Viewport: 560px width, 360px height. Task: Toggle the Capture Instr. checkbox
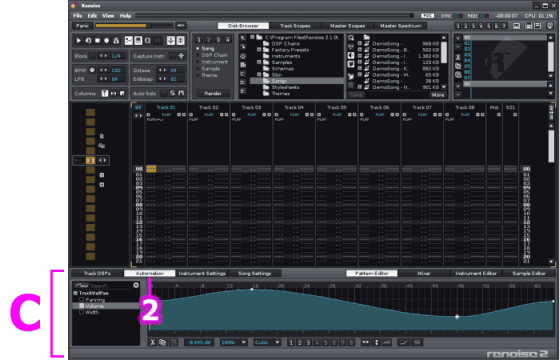(172, 56)
